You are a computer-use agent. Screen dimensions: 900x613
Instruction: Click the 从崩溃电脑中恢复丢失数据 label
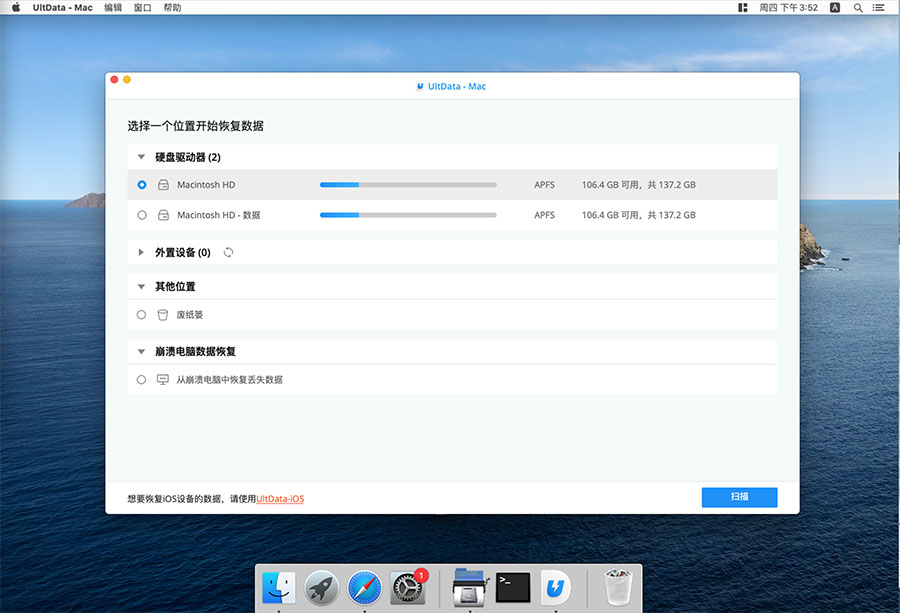(x=230, y=379)
